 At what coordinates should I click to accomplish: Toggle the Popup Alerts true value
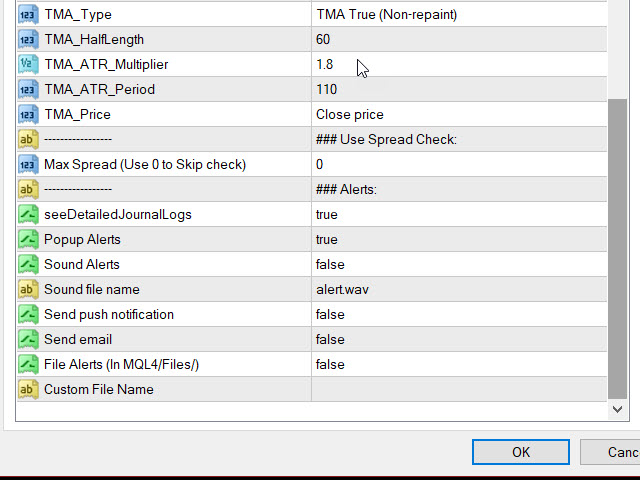coord(458,240)
